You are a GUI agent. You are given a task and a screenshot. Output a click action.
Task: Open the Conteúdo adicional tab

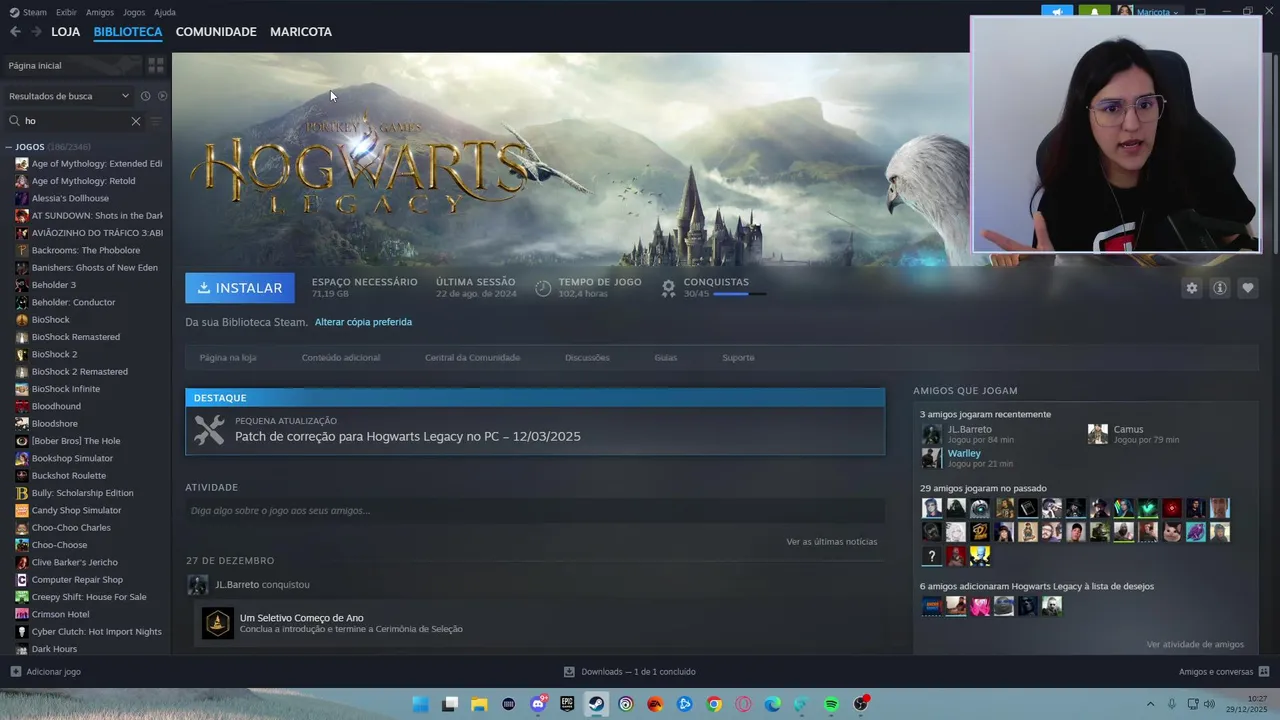tap(341, 357)
